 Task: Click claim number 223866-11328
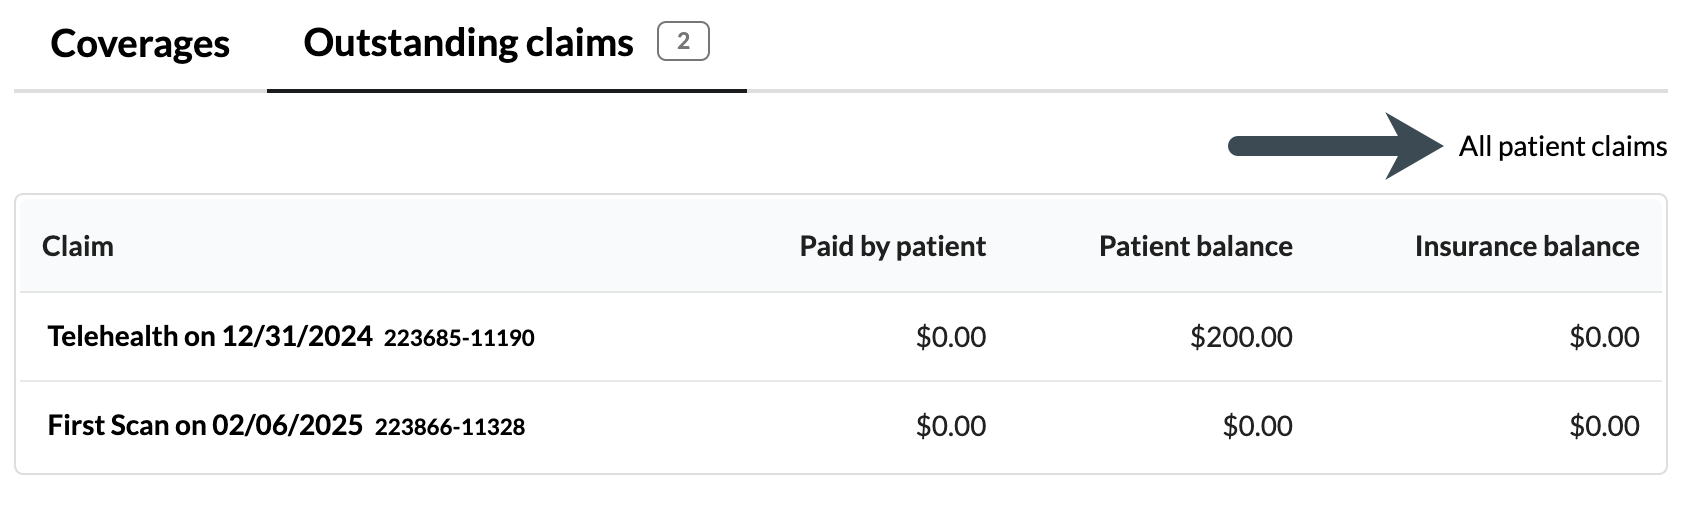(x=450, y=428)
